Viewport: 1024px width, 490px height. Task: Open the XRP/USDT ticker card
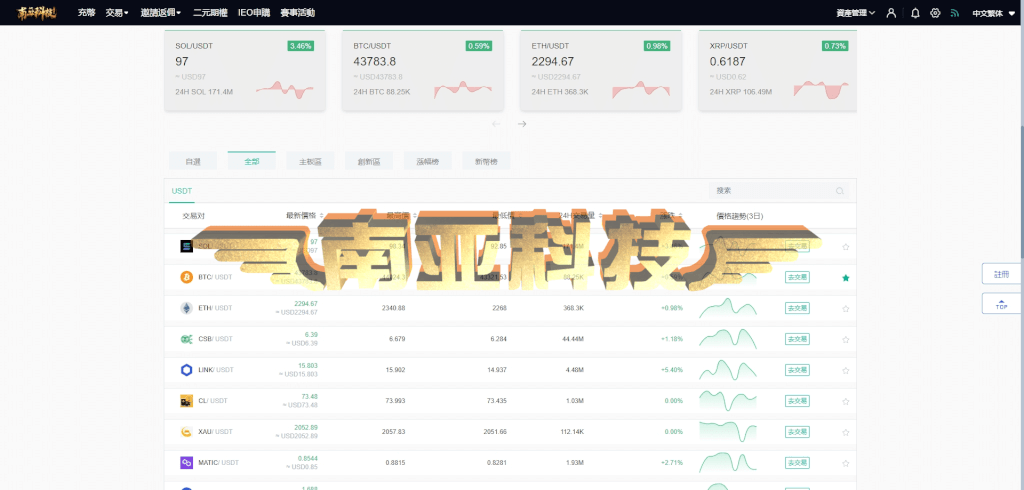point(778,70)
